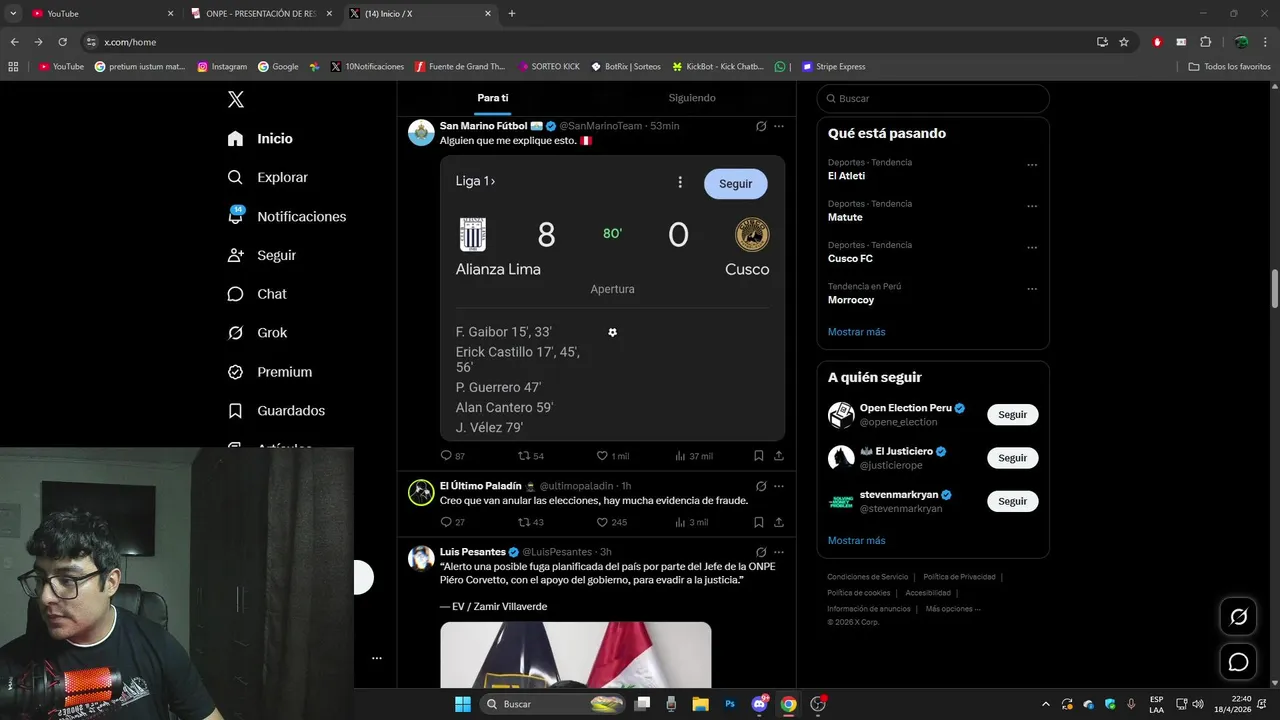Reply to El Último Paladín post
The height and width of the screenshot is (720, 1280).
click(x=446, y=522)
